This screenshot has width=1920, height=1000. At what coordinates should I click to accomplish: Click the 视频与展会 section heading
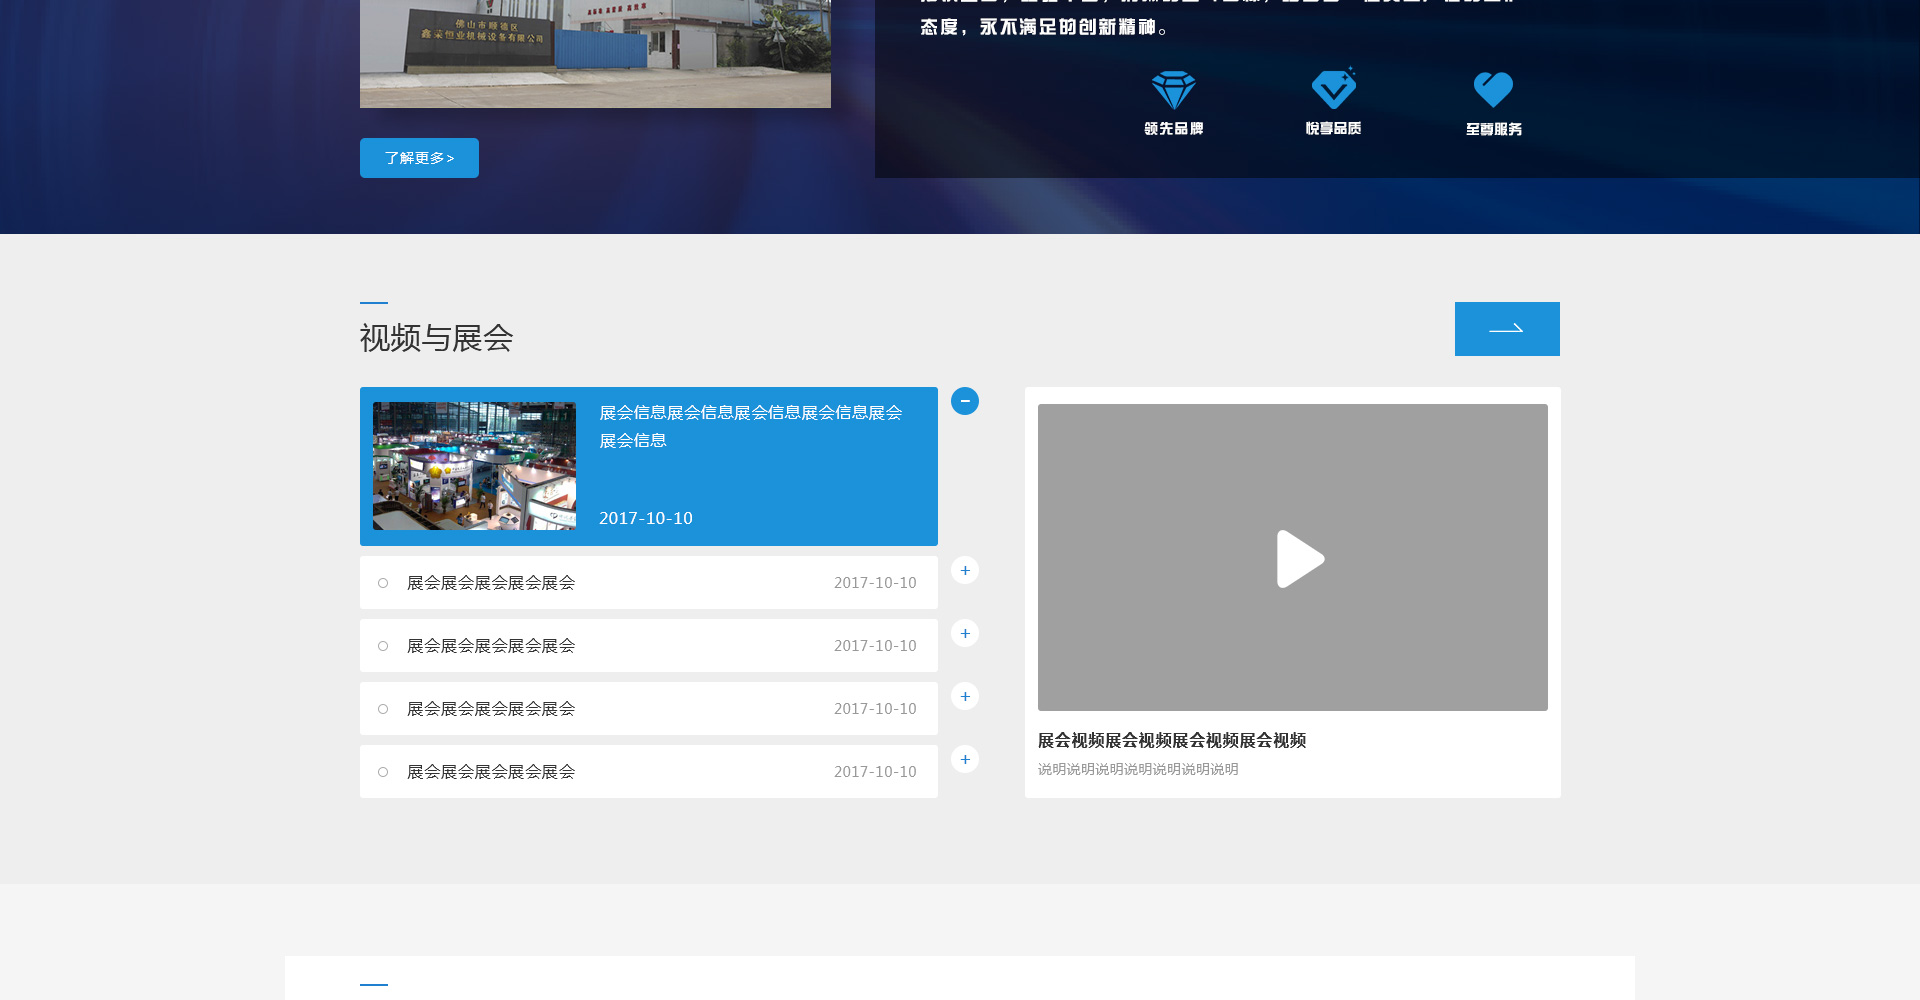click(x=436, y=338)
